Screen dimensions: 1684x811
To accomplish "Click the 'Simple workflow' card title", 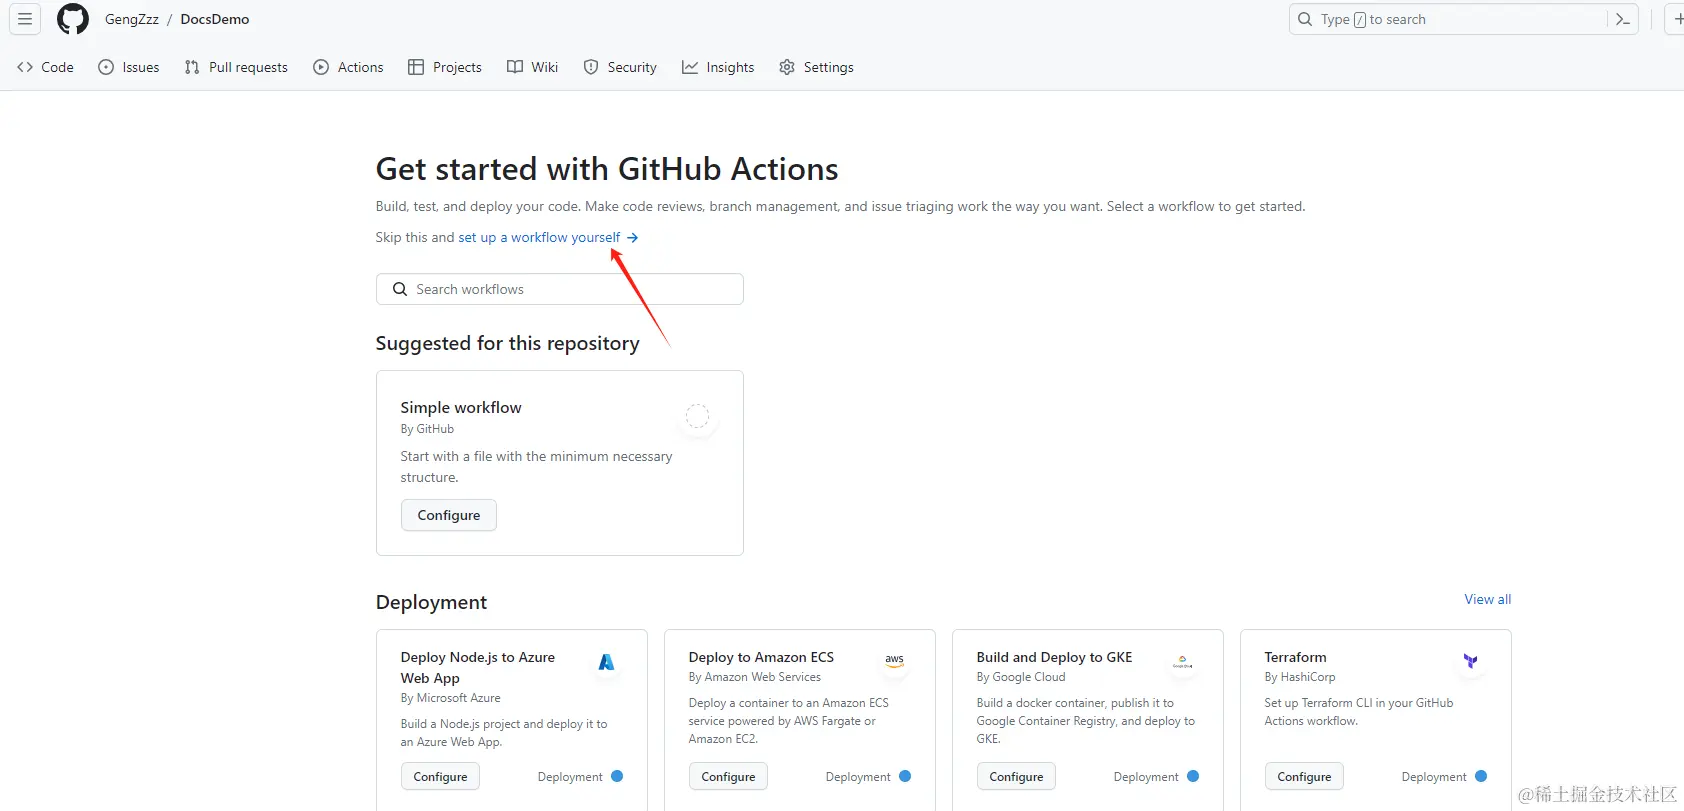I will [461, 407].
